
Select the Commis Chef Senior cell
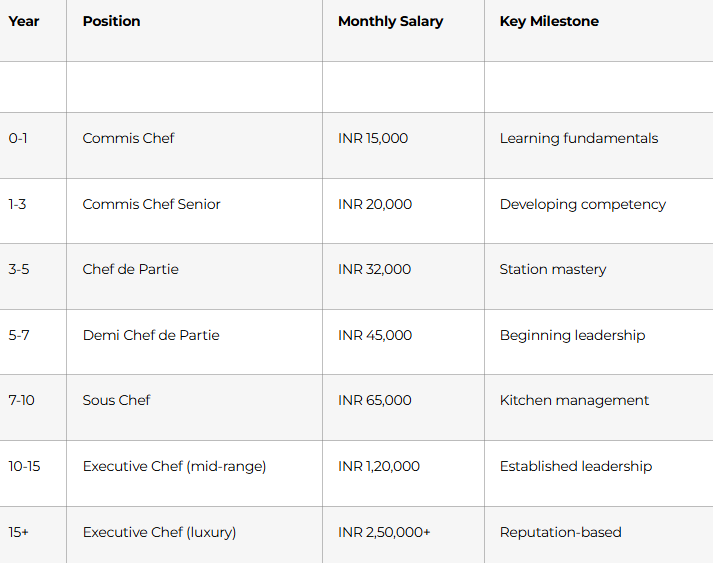pos(151,204)
